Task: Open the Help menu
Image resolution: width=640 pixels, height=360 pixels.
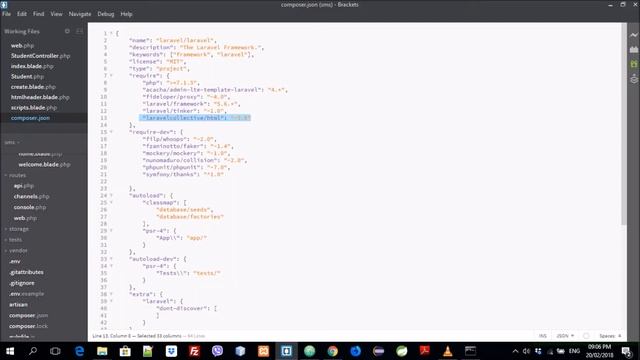Action: [x=126, y=14]
